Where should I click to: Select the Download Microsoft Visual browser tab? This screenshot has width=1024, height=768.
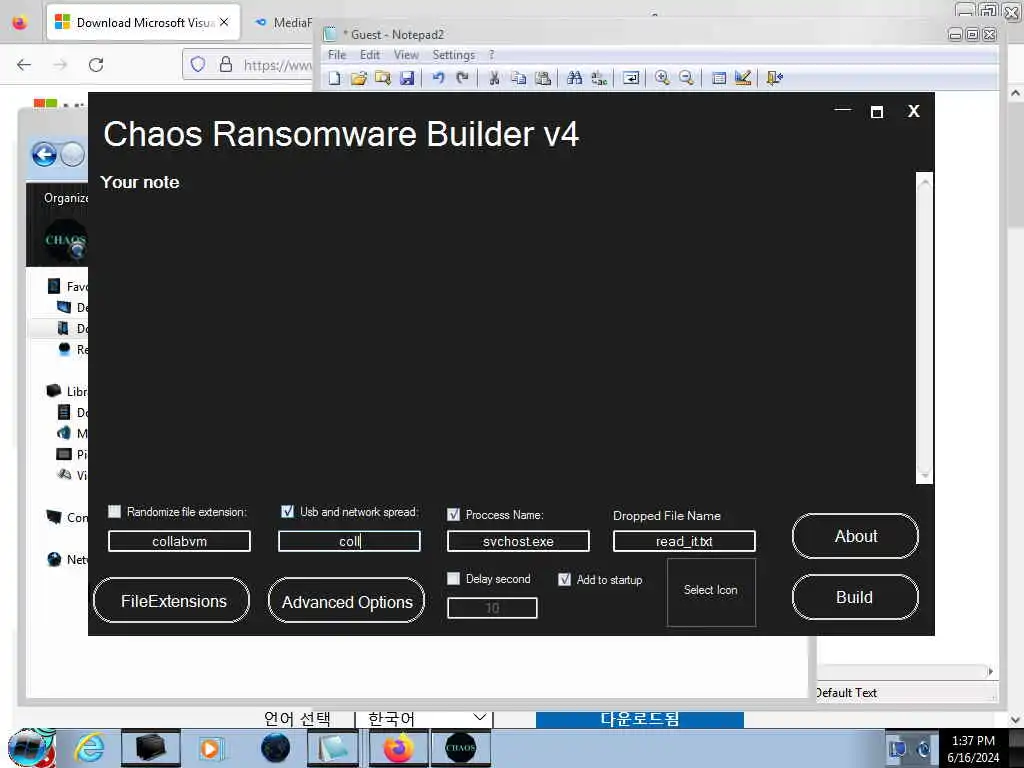144,22
